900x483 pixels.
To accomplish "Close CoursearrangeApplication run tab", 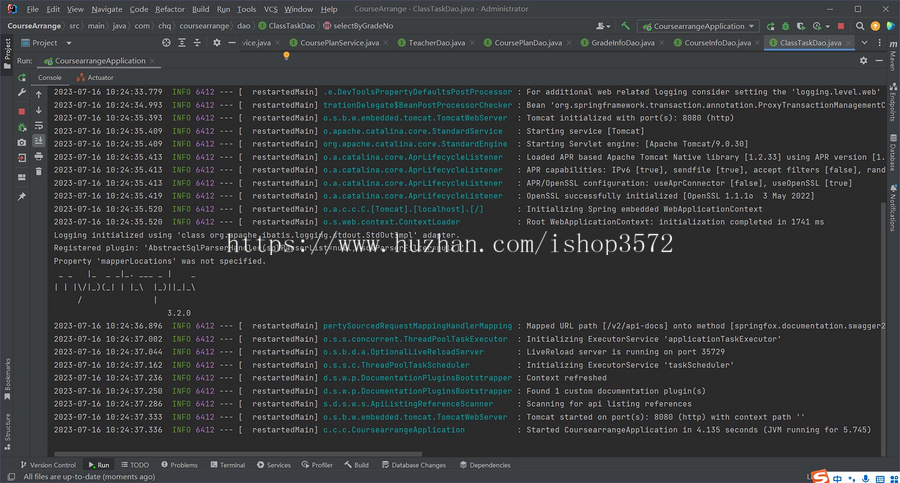I will [x=152, y=61].
